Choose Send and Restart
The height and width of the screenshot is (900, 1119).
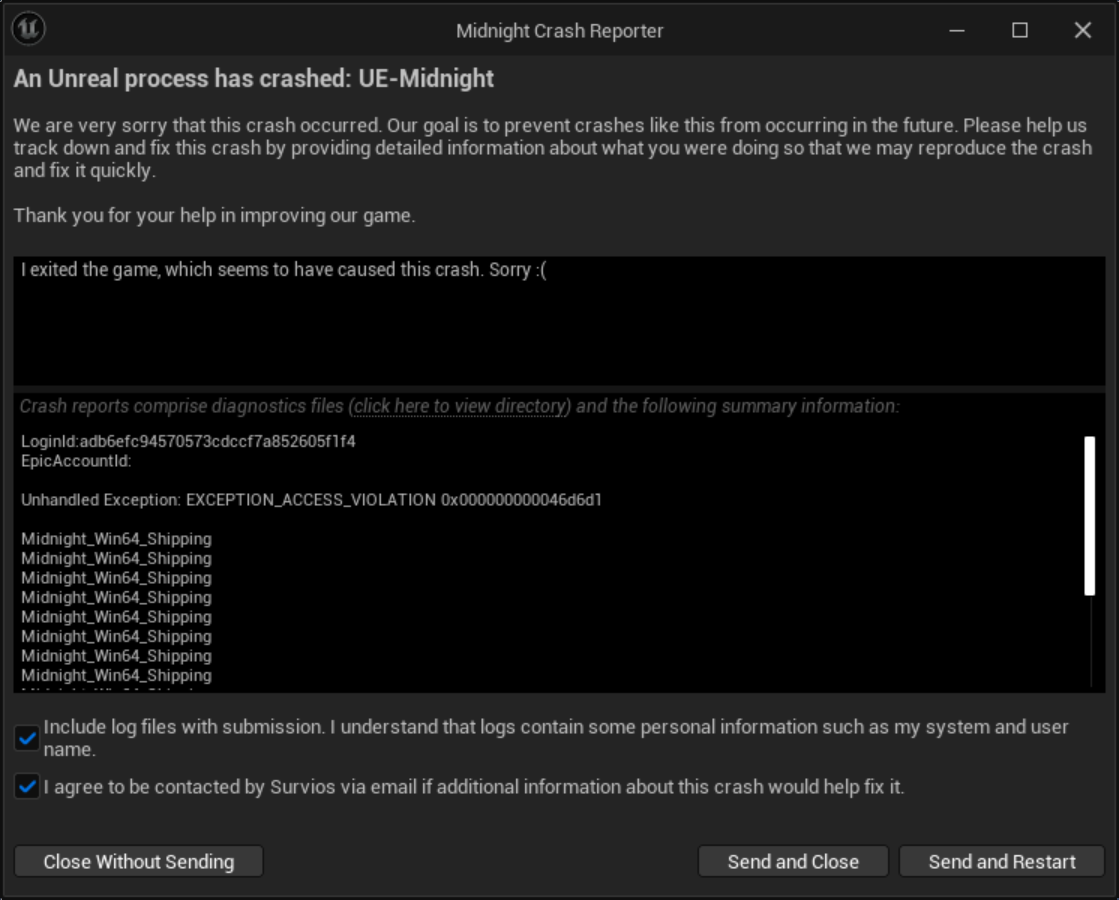(1001, 861)
